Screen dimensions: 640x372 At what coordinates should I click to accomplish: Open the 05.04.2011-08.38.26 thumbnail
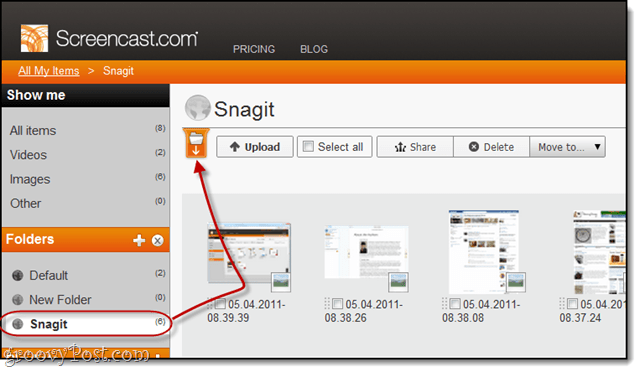366,252
